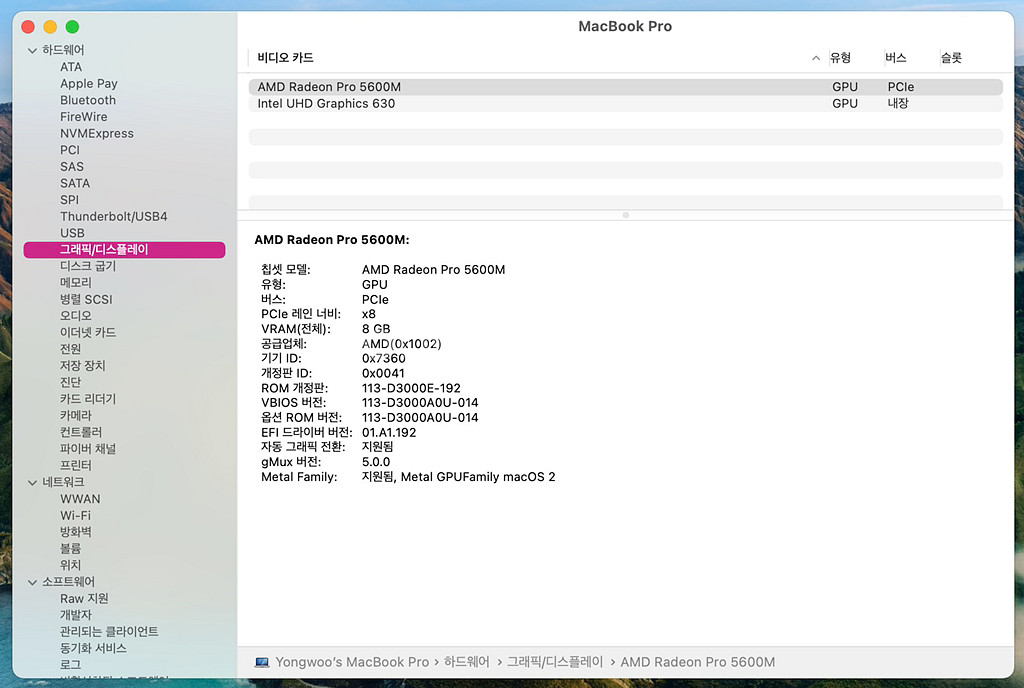The width and height of the screenshot is (1024, 688).
Task: Click the laptop icon in path bar
Action: [x=262, y=662]
